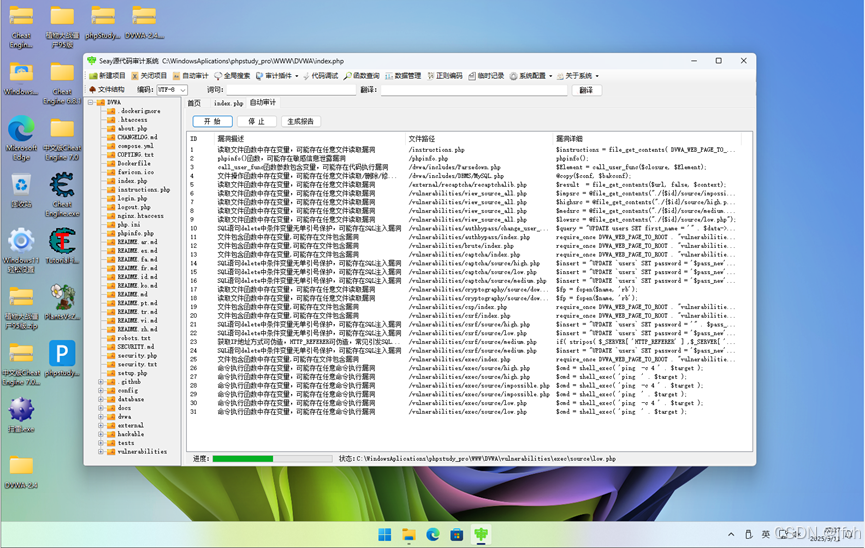Viewport: 865px width, 548px height.
Task: Open the UTF-8 encoding combo box
Action: tap(172, 89)
